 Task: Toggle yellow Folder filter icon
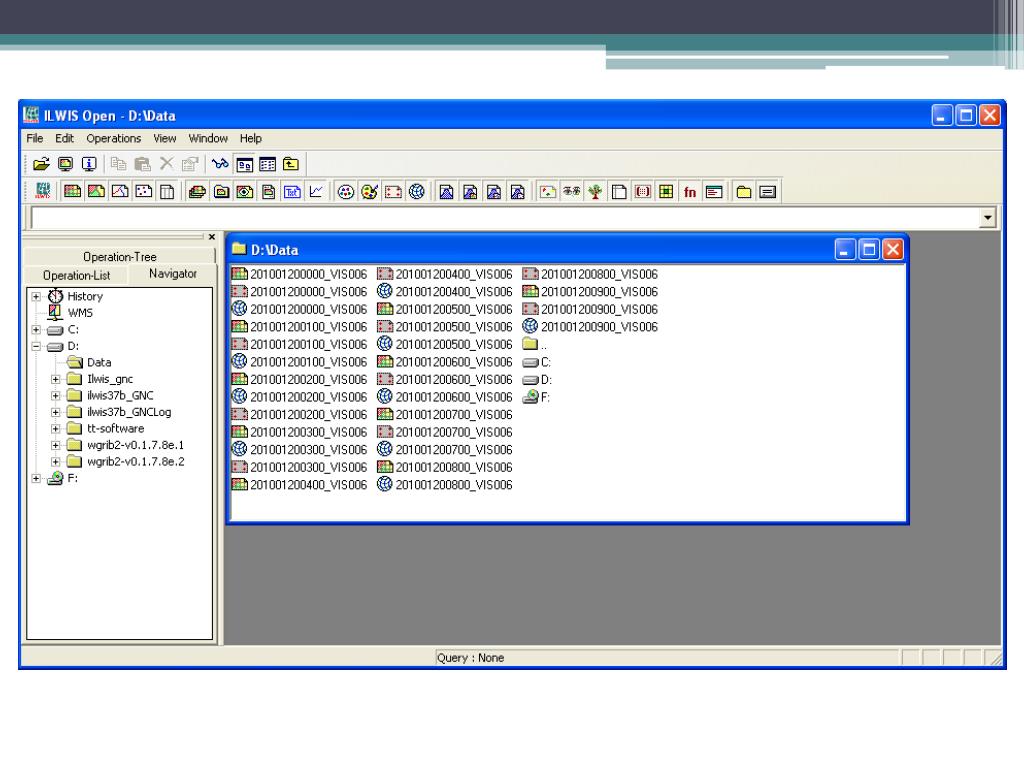tap(744, 191)
